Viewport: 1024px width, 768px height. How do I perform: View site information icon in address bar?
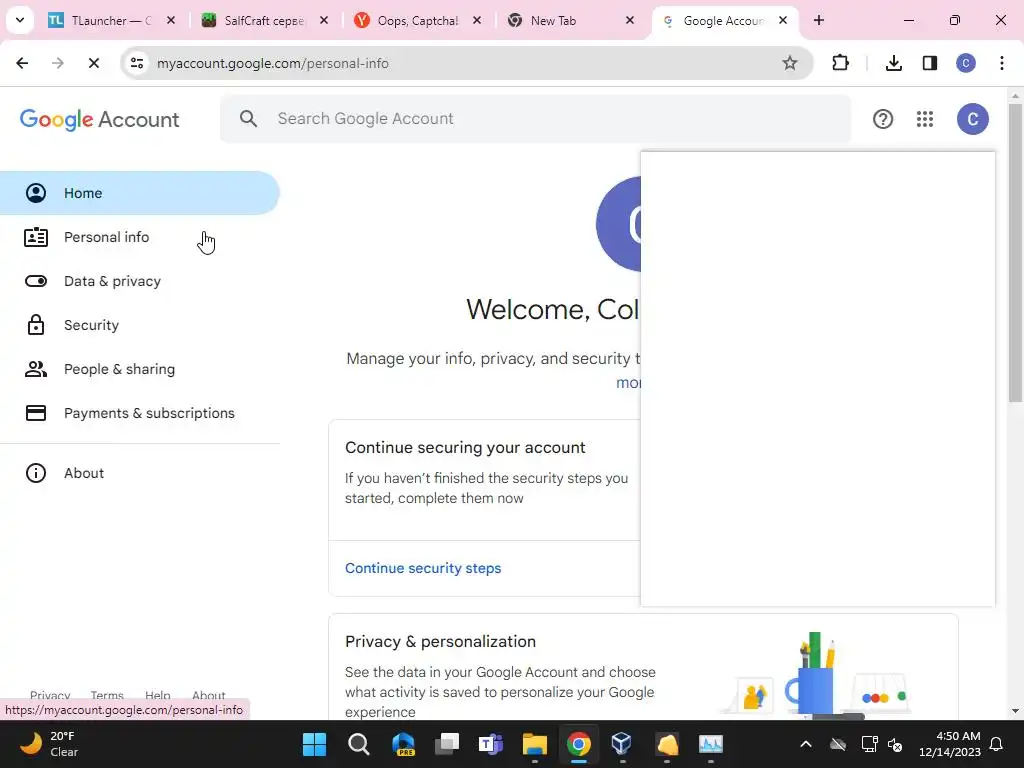click(x=137, y=63)
